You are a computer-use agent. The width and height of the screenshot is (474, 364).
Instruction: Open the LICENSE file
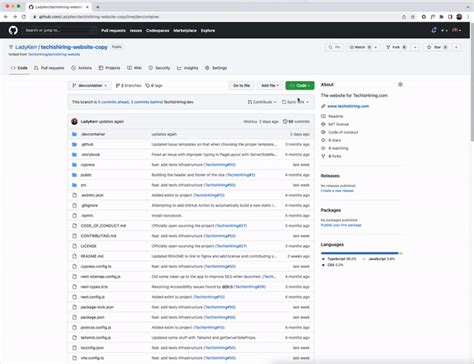[x=89, y=246]
